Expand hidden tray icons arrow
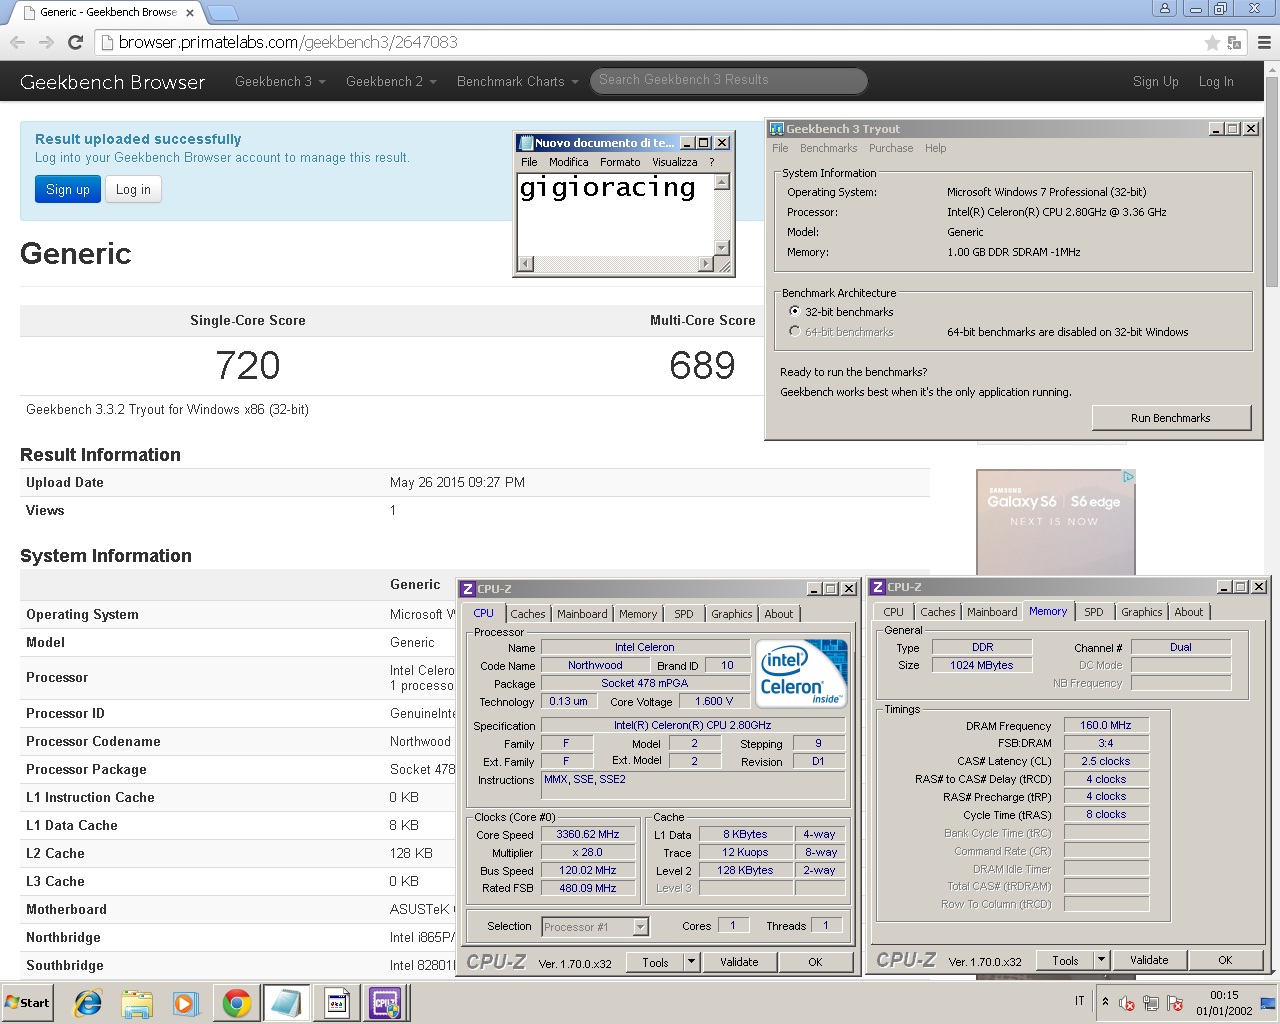 [x=1105, y=1001]
